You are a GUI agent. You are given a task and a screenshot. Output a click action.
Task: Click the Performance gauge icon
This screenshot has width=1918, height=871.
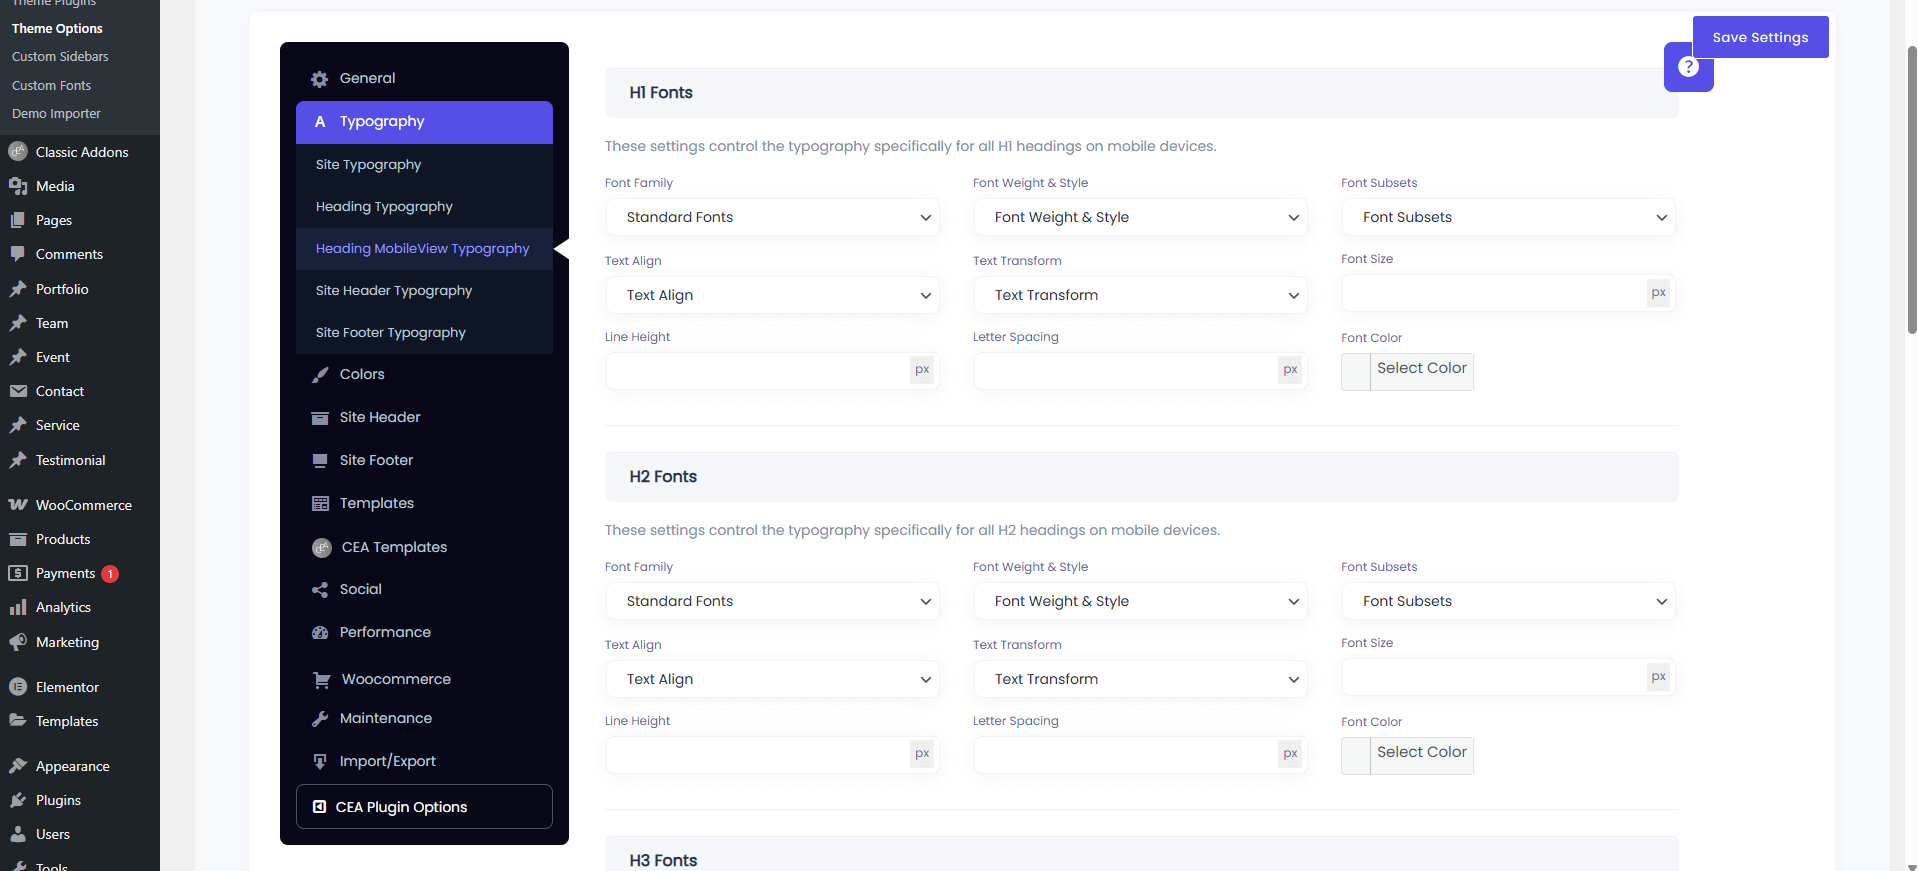pyautogui.click(x=320, y=633)
